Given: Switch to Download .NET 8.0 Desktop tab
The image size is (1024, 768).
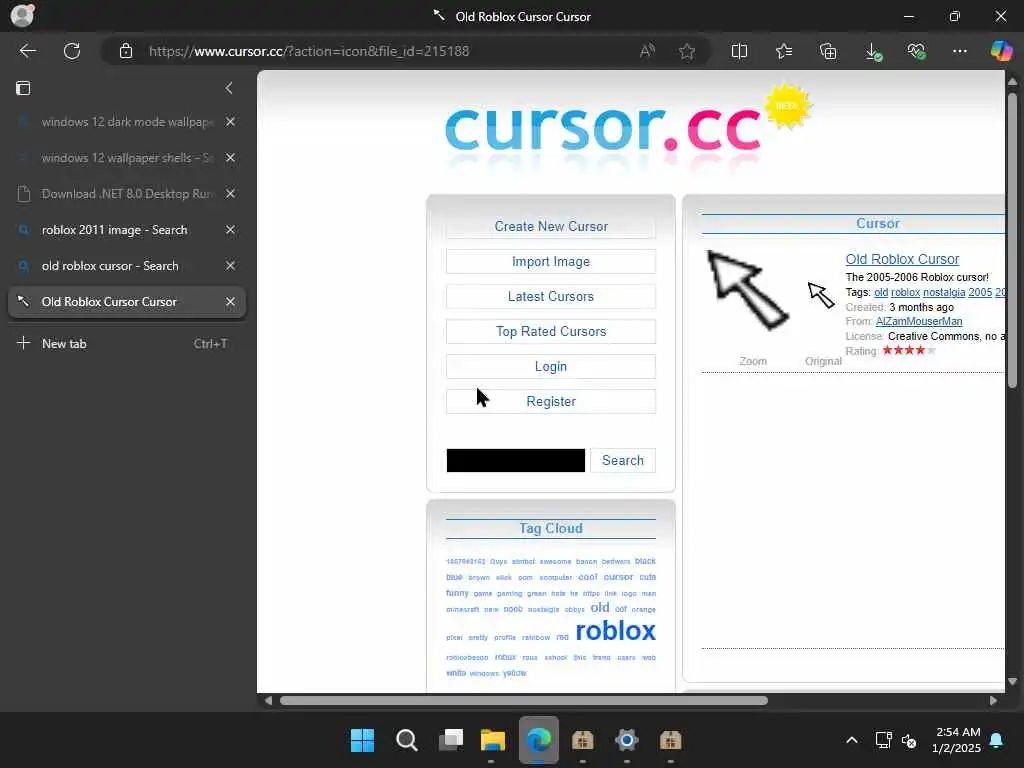Looking at the screenshot, I should [x=127, y=193].
